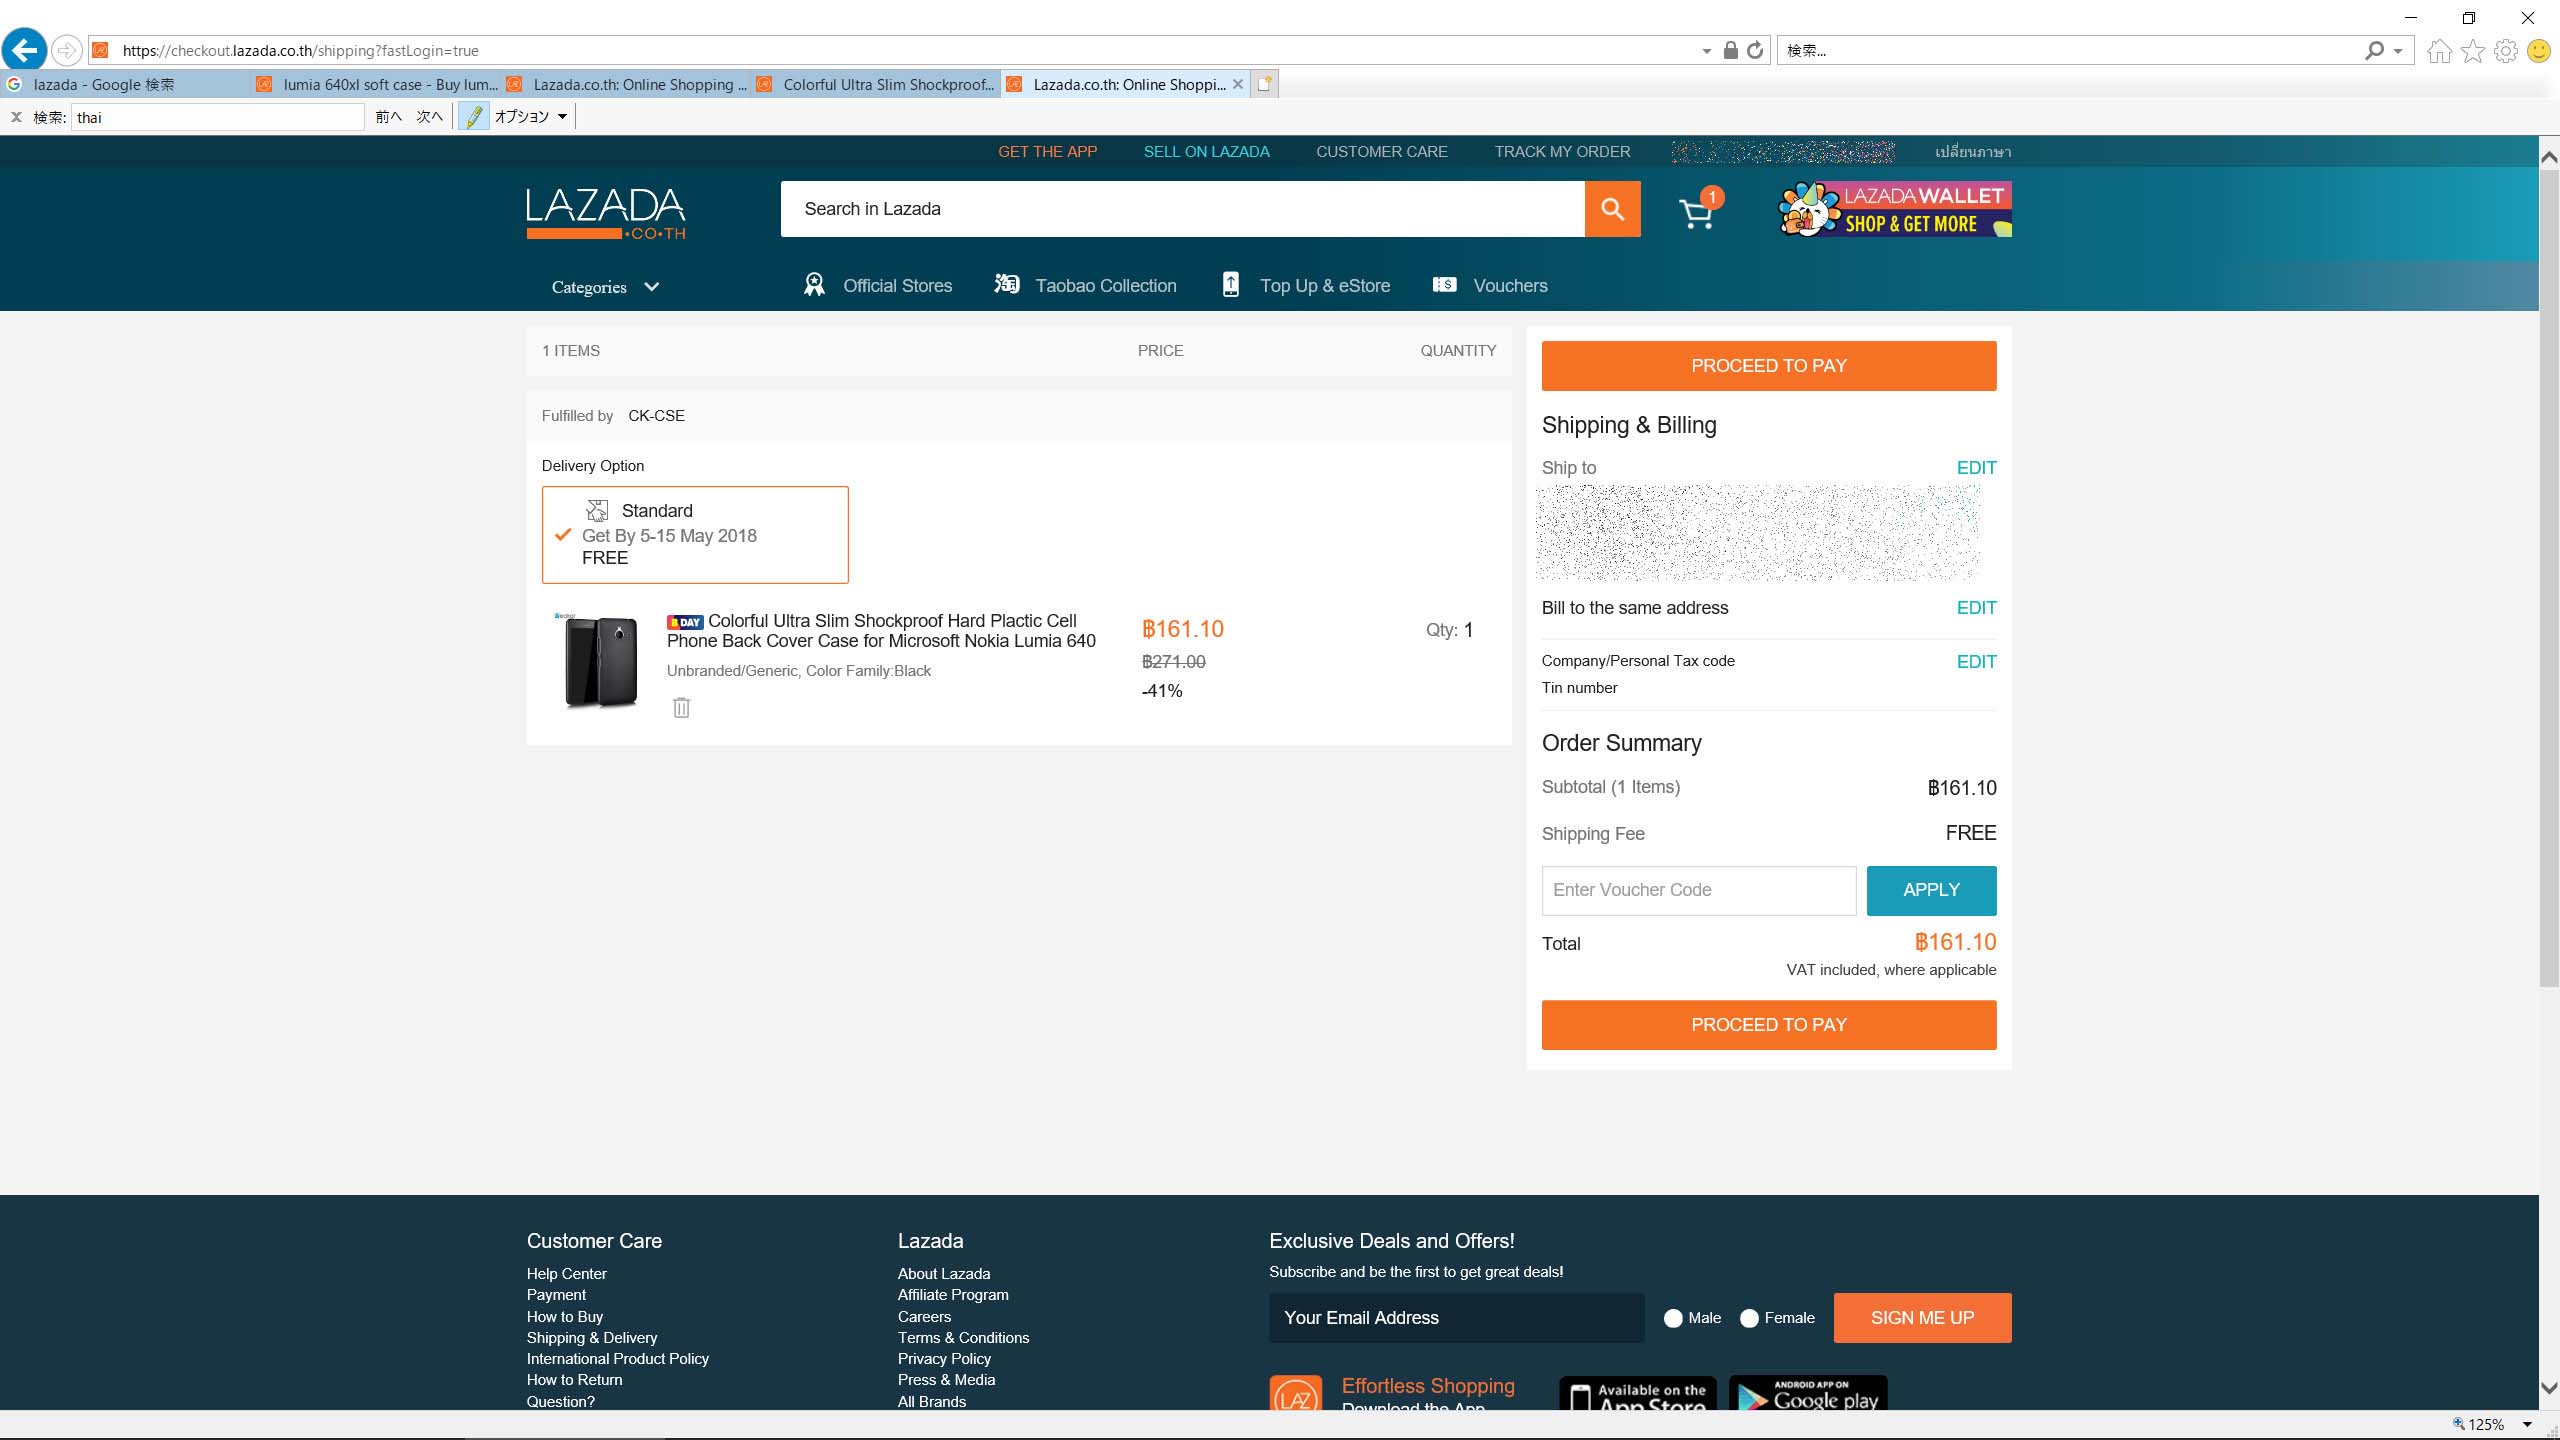Click the browser back arrow button
Screen dimensions: 2560x1440
(x=24, y=50)
